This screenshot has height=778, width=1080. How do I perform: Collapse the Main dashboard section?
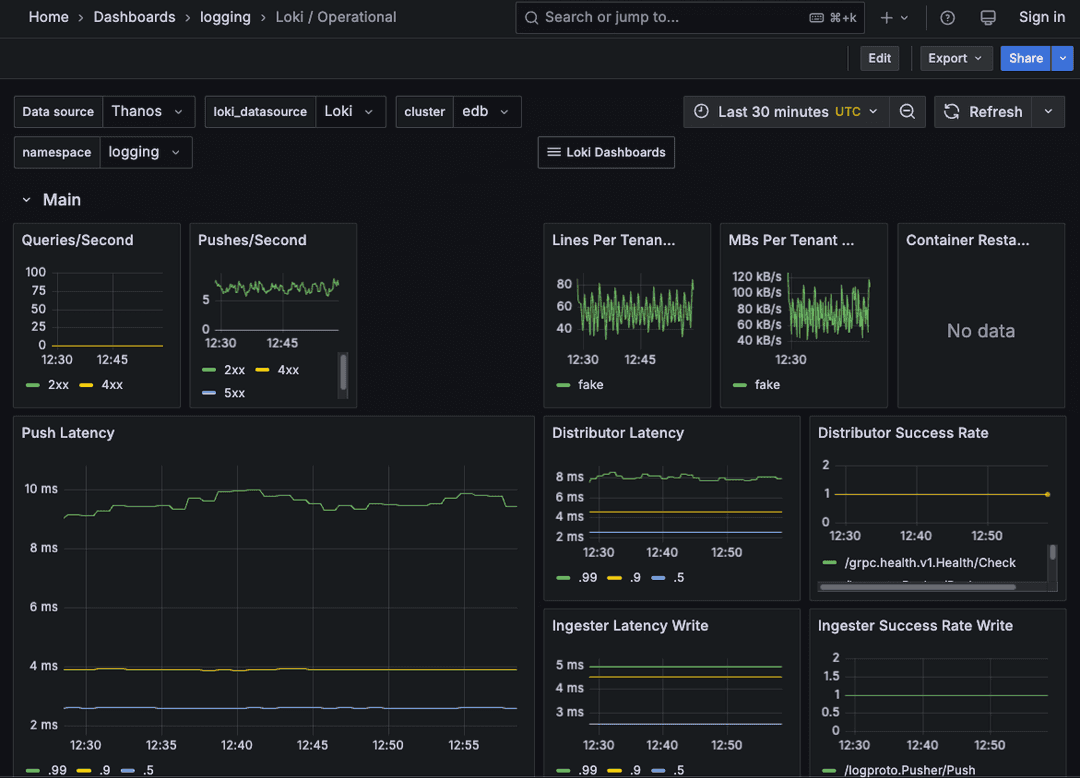pyautogui.click(x=27, y=199)
